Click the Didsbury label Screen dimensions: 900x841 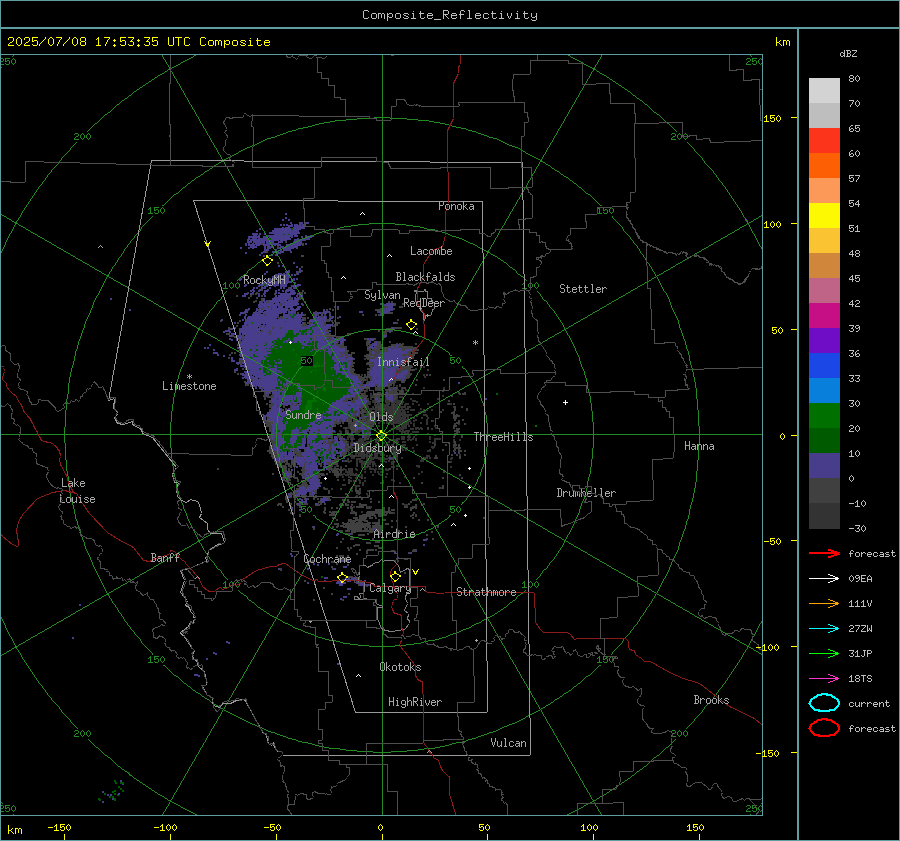click(377, 448)
